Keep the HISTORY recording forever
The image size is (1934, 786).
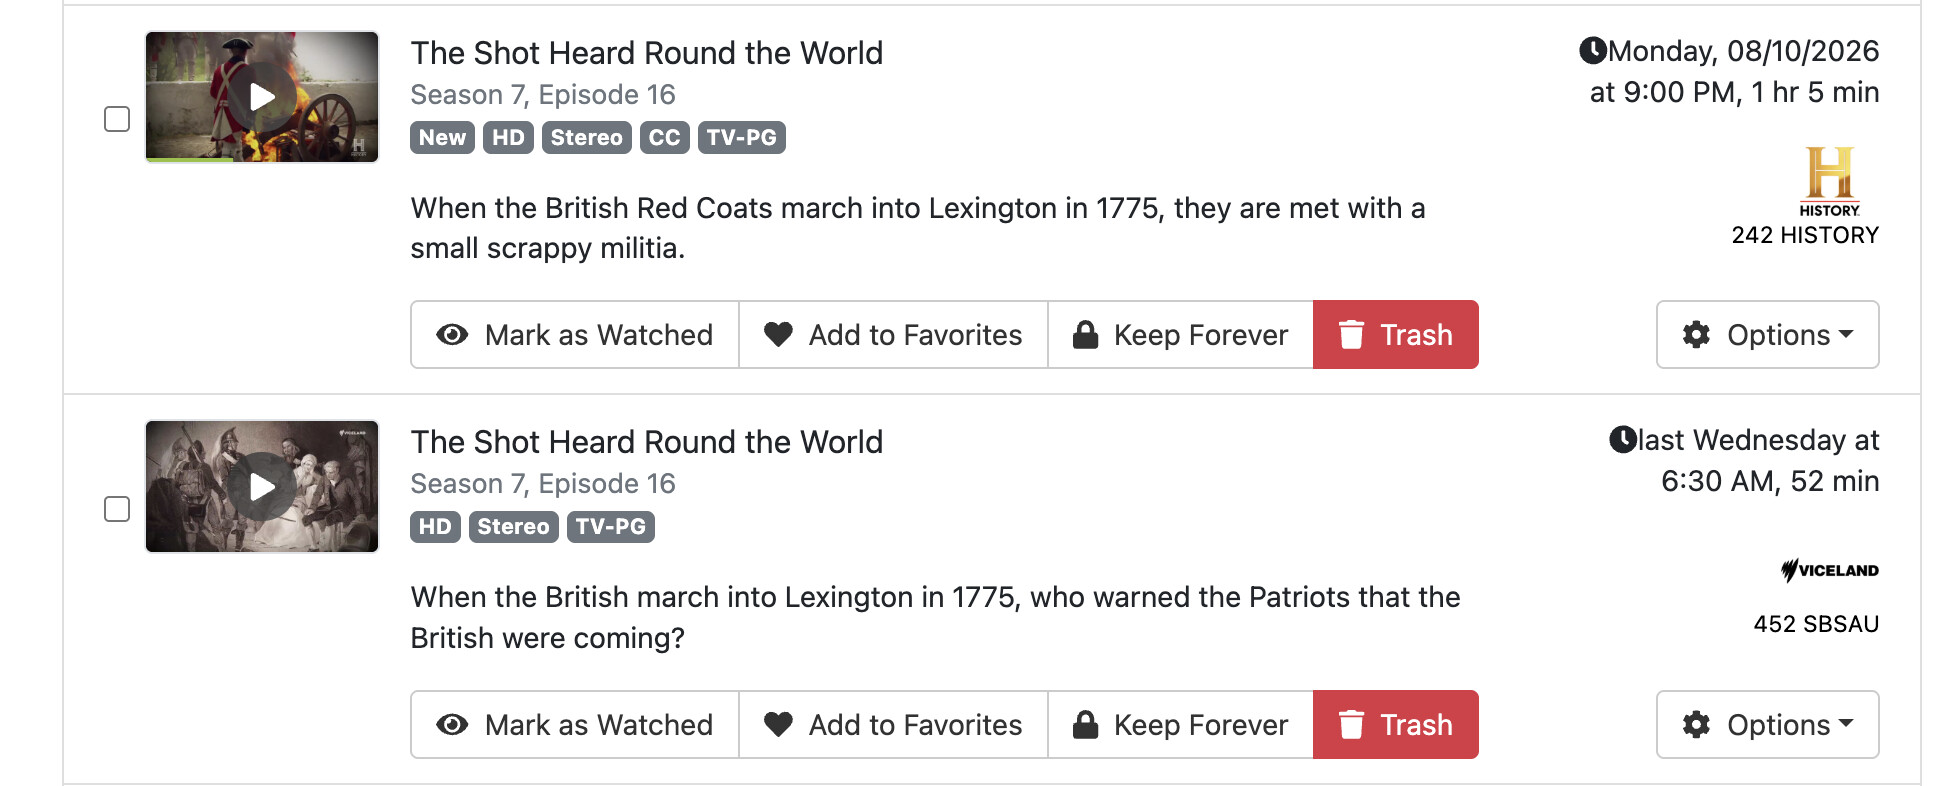[1181, 335]
